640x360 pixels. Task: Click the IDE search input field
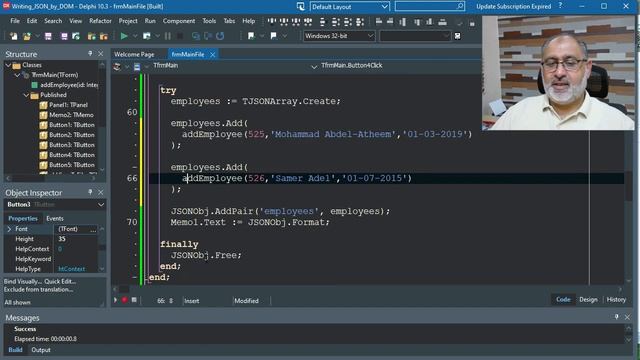click(429, 7)
